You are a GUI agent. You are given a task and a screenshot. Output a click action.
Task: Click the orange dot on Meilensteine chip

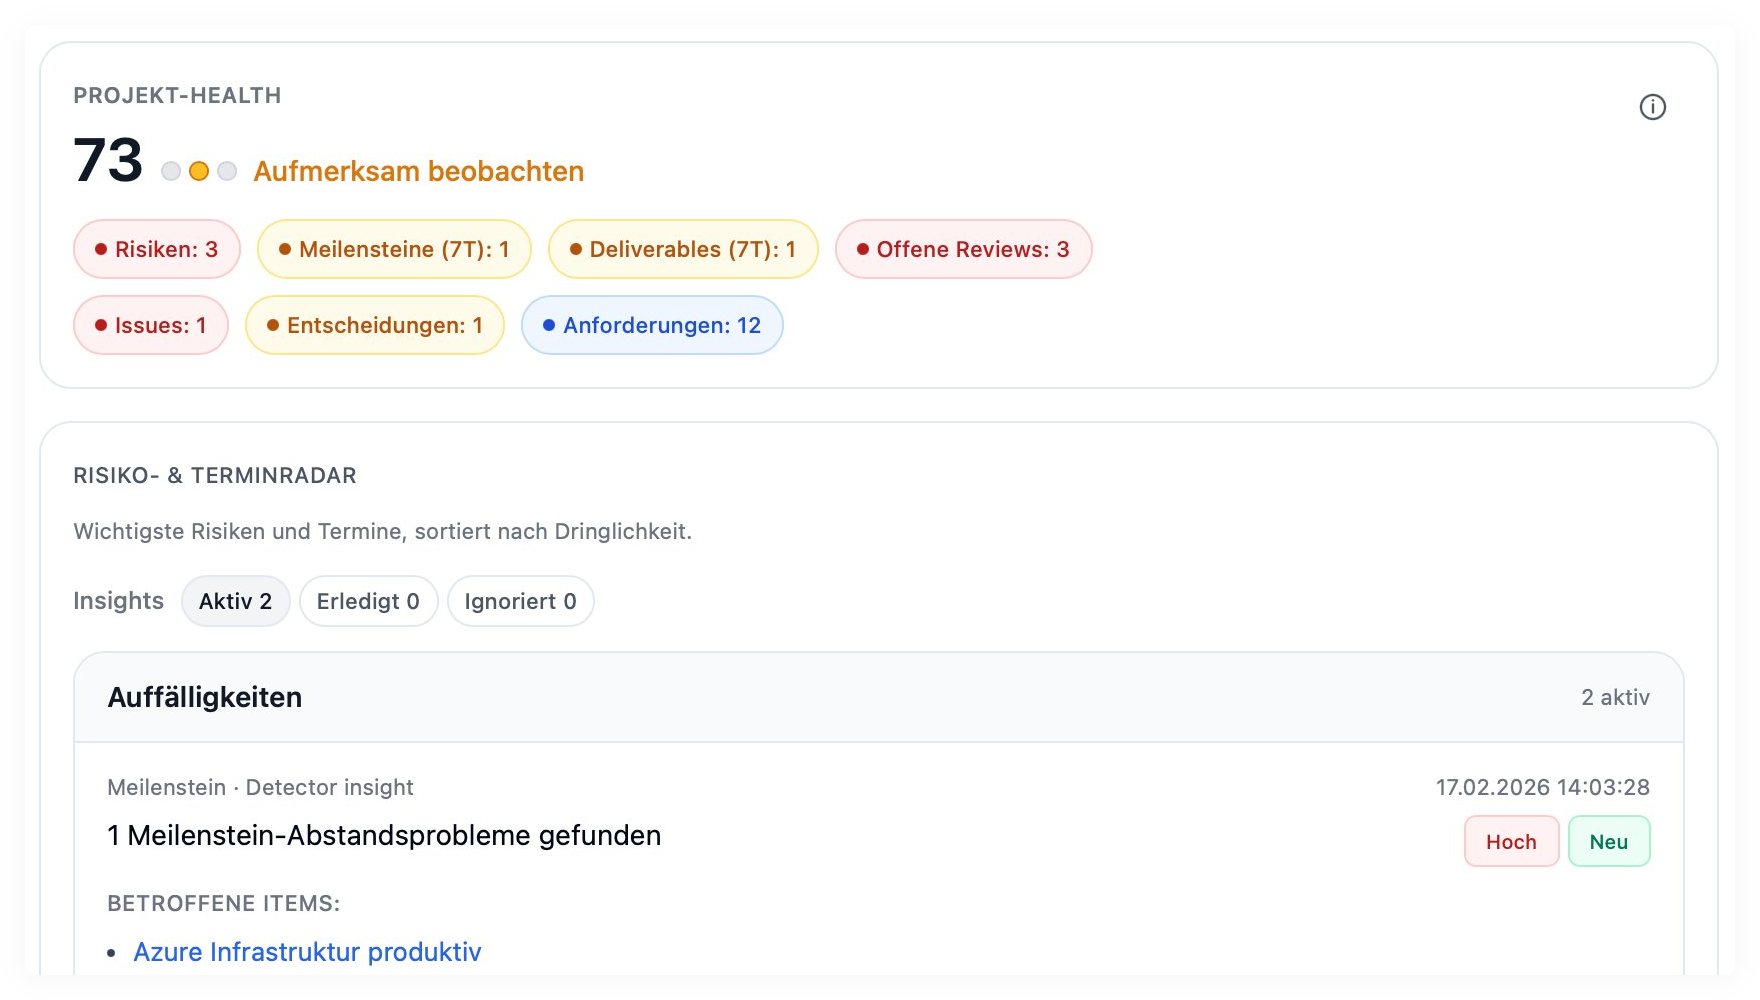(285, 248)
